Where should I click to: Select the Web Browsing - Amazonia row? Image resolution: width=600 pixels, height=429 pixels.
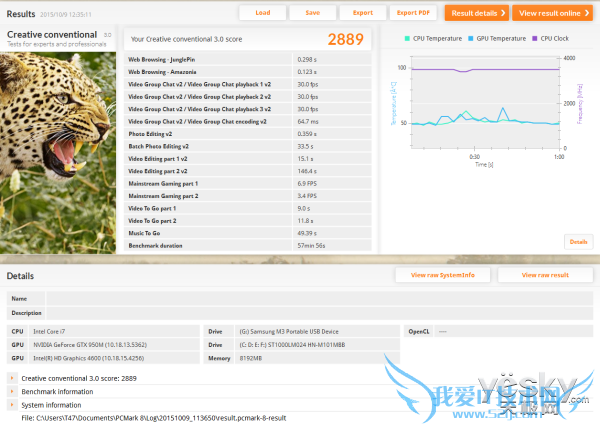[x=248, y=72]
